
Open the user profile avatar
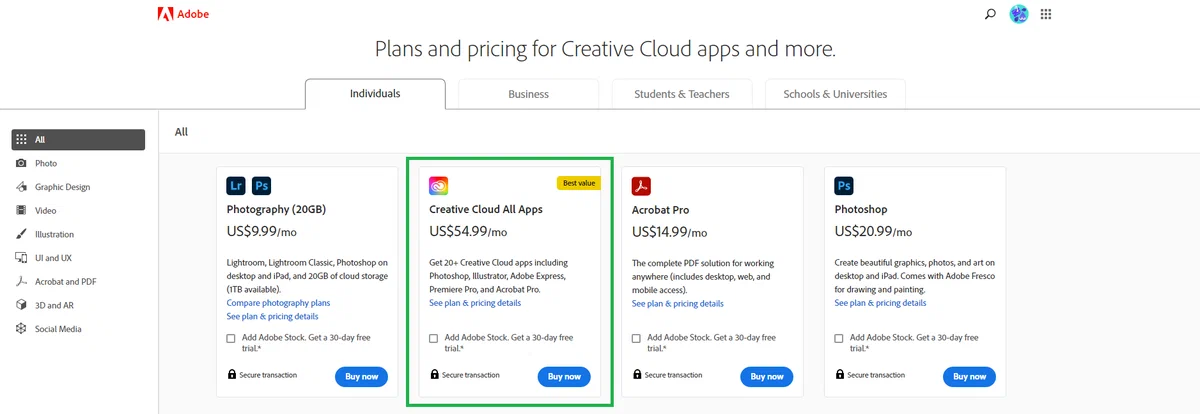1019,14
